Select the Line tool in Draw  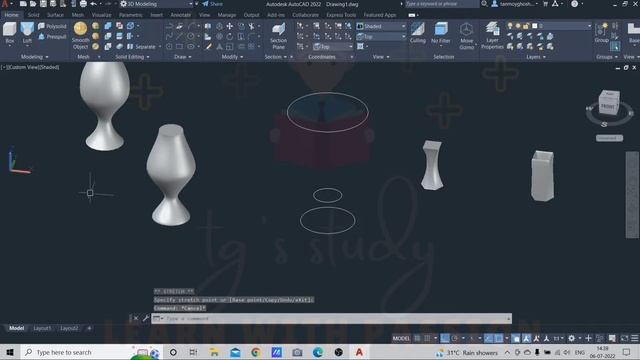click(179, 37)
